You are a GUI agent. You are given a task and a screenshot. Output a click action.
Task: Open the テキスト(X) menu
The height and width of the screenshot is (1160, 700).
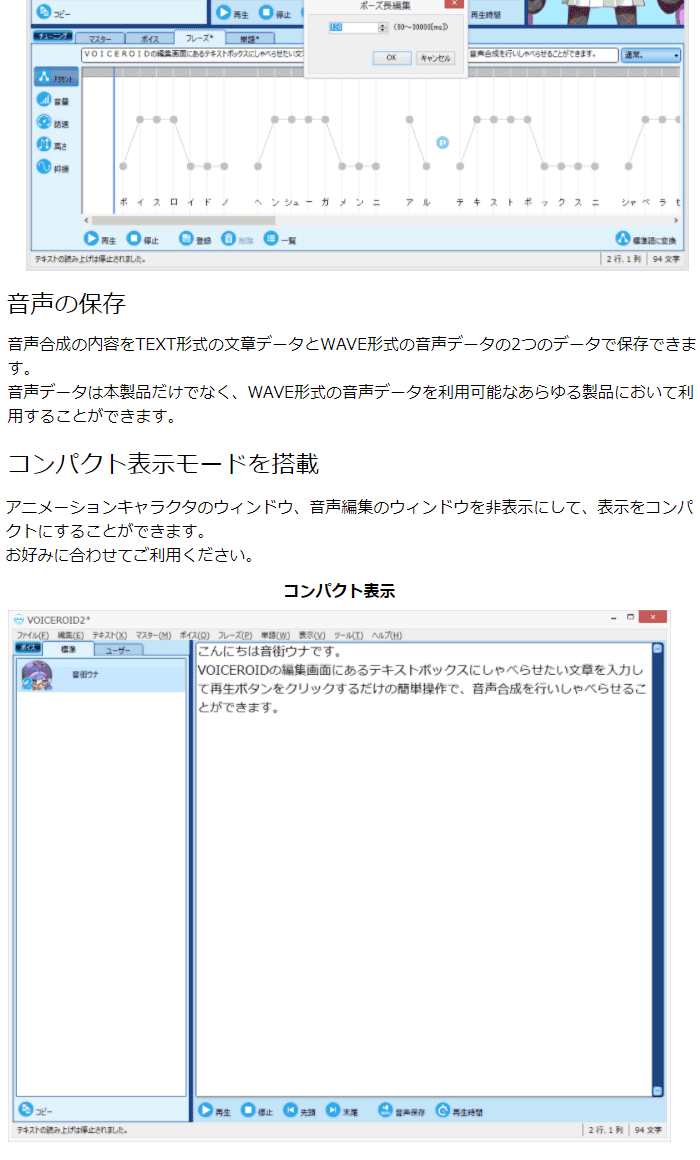(110, 635)
